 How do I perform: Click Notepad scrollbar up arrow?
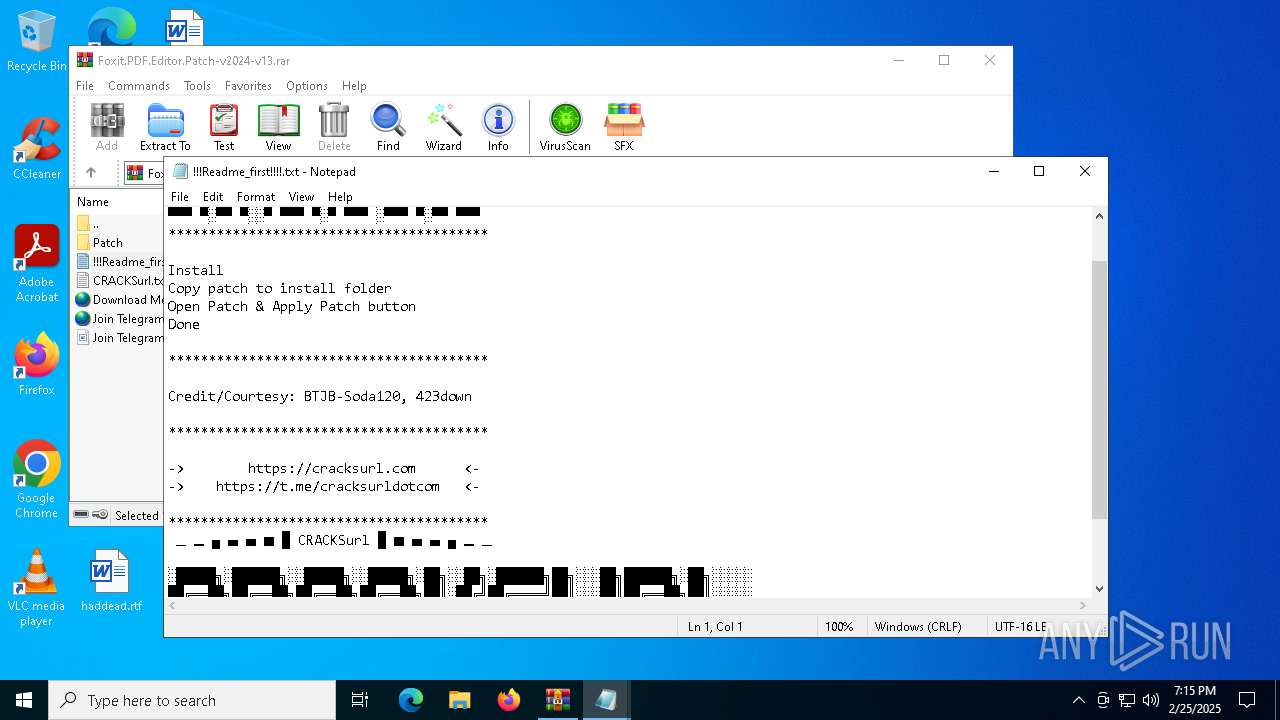[1099, 216]
